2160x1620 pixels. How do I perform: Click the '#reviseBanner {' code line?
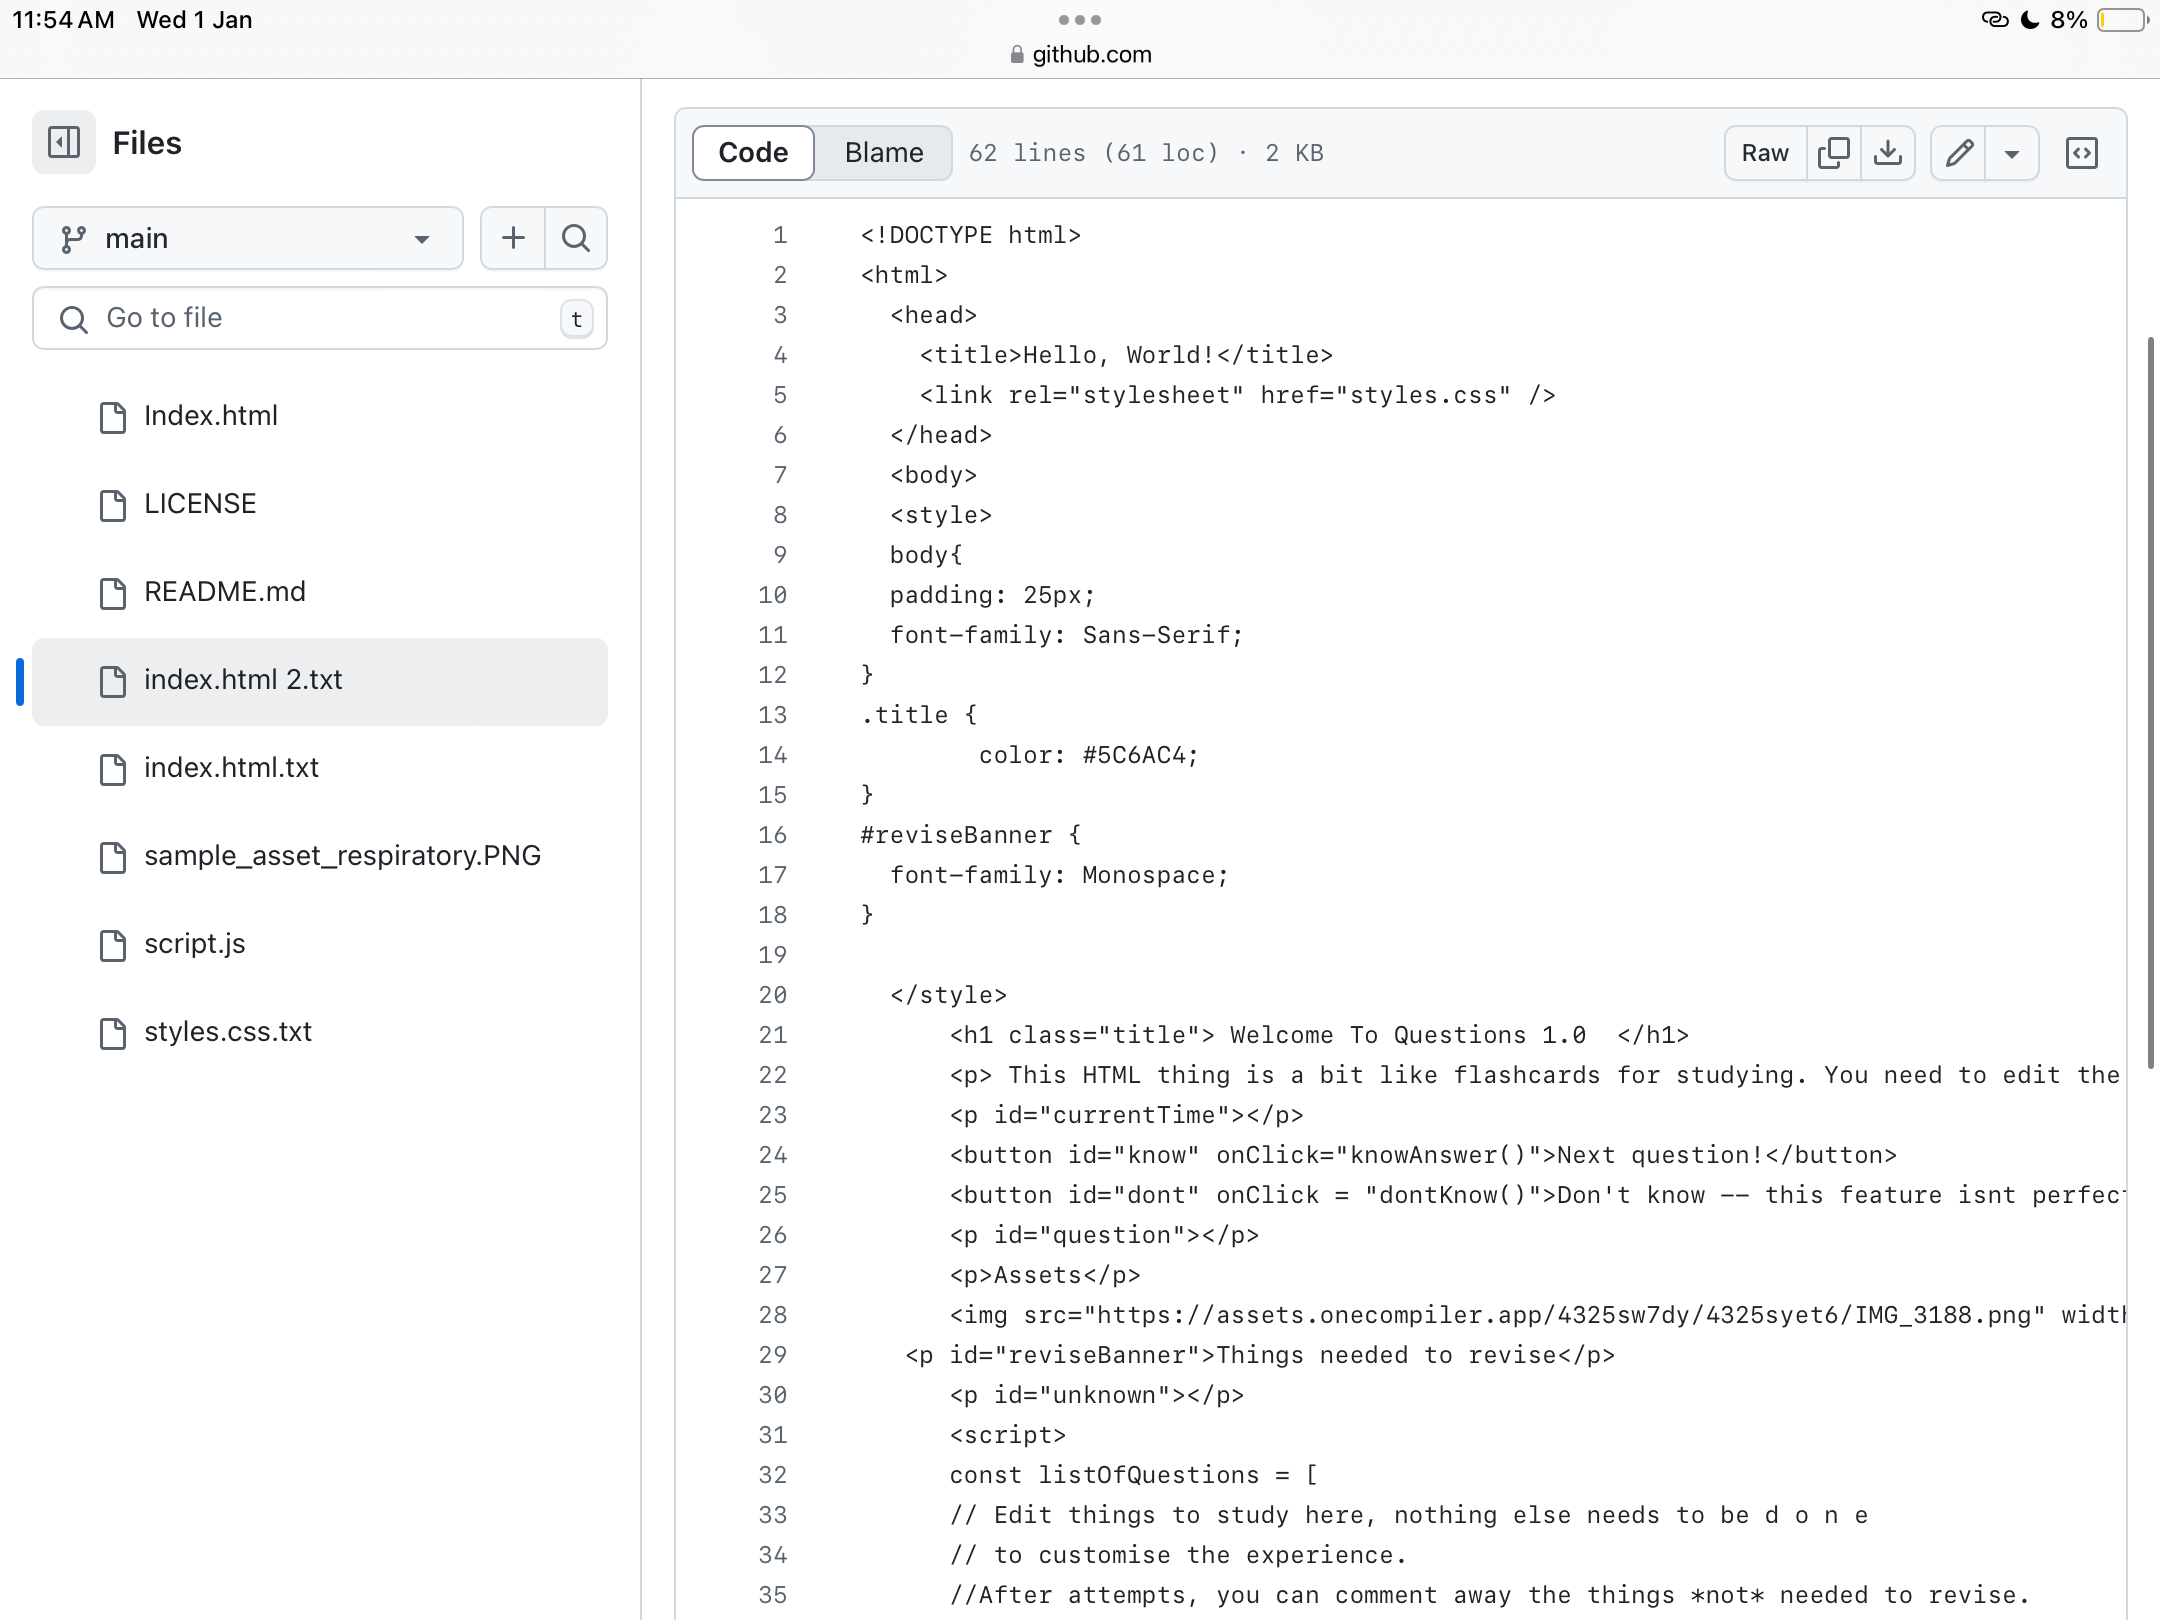point(971,835)
